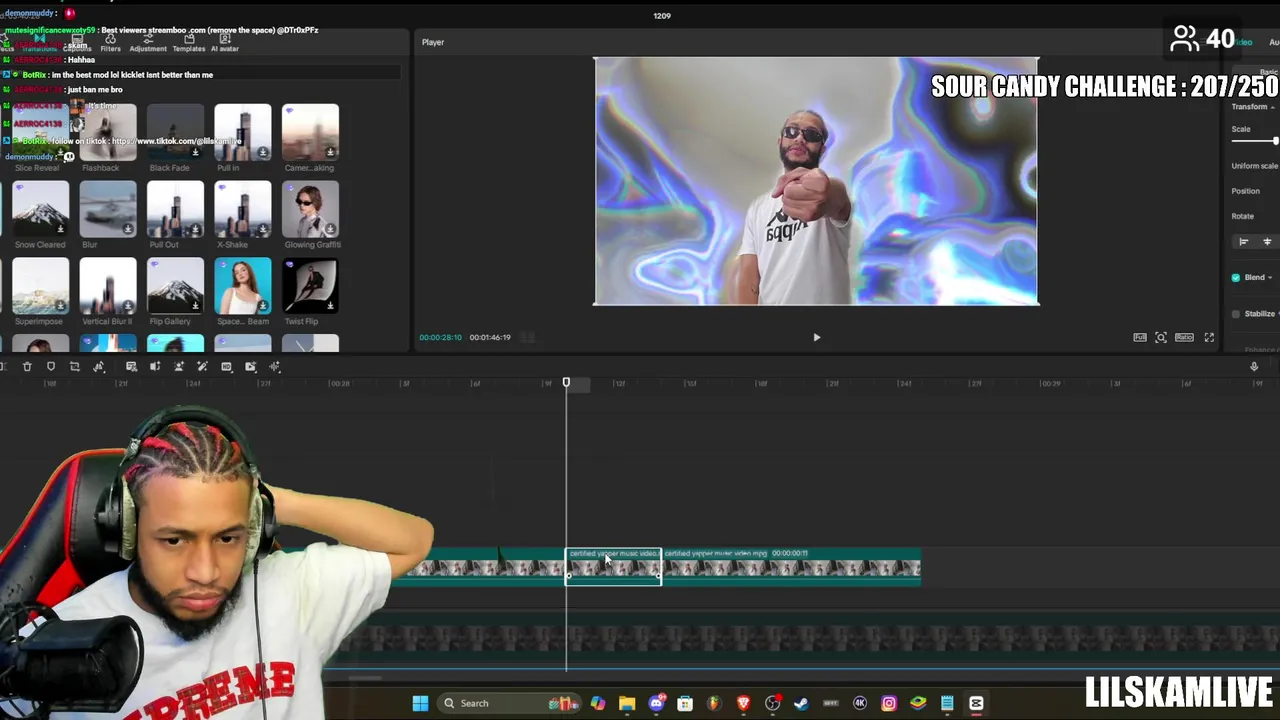Expand the Transform section arrow
The height and width of the screenshot is (720, 1280).
tap(1272, 107)
